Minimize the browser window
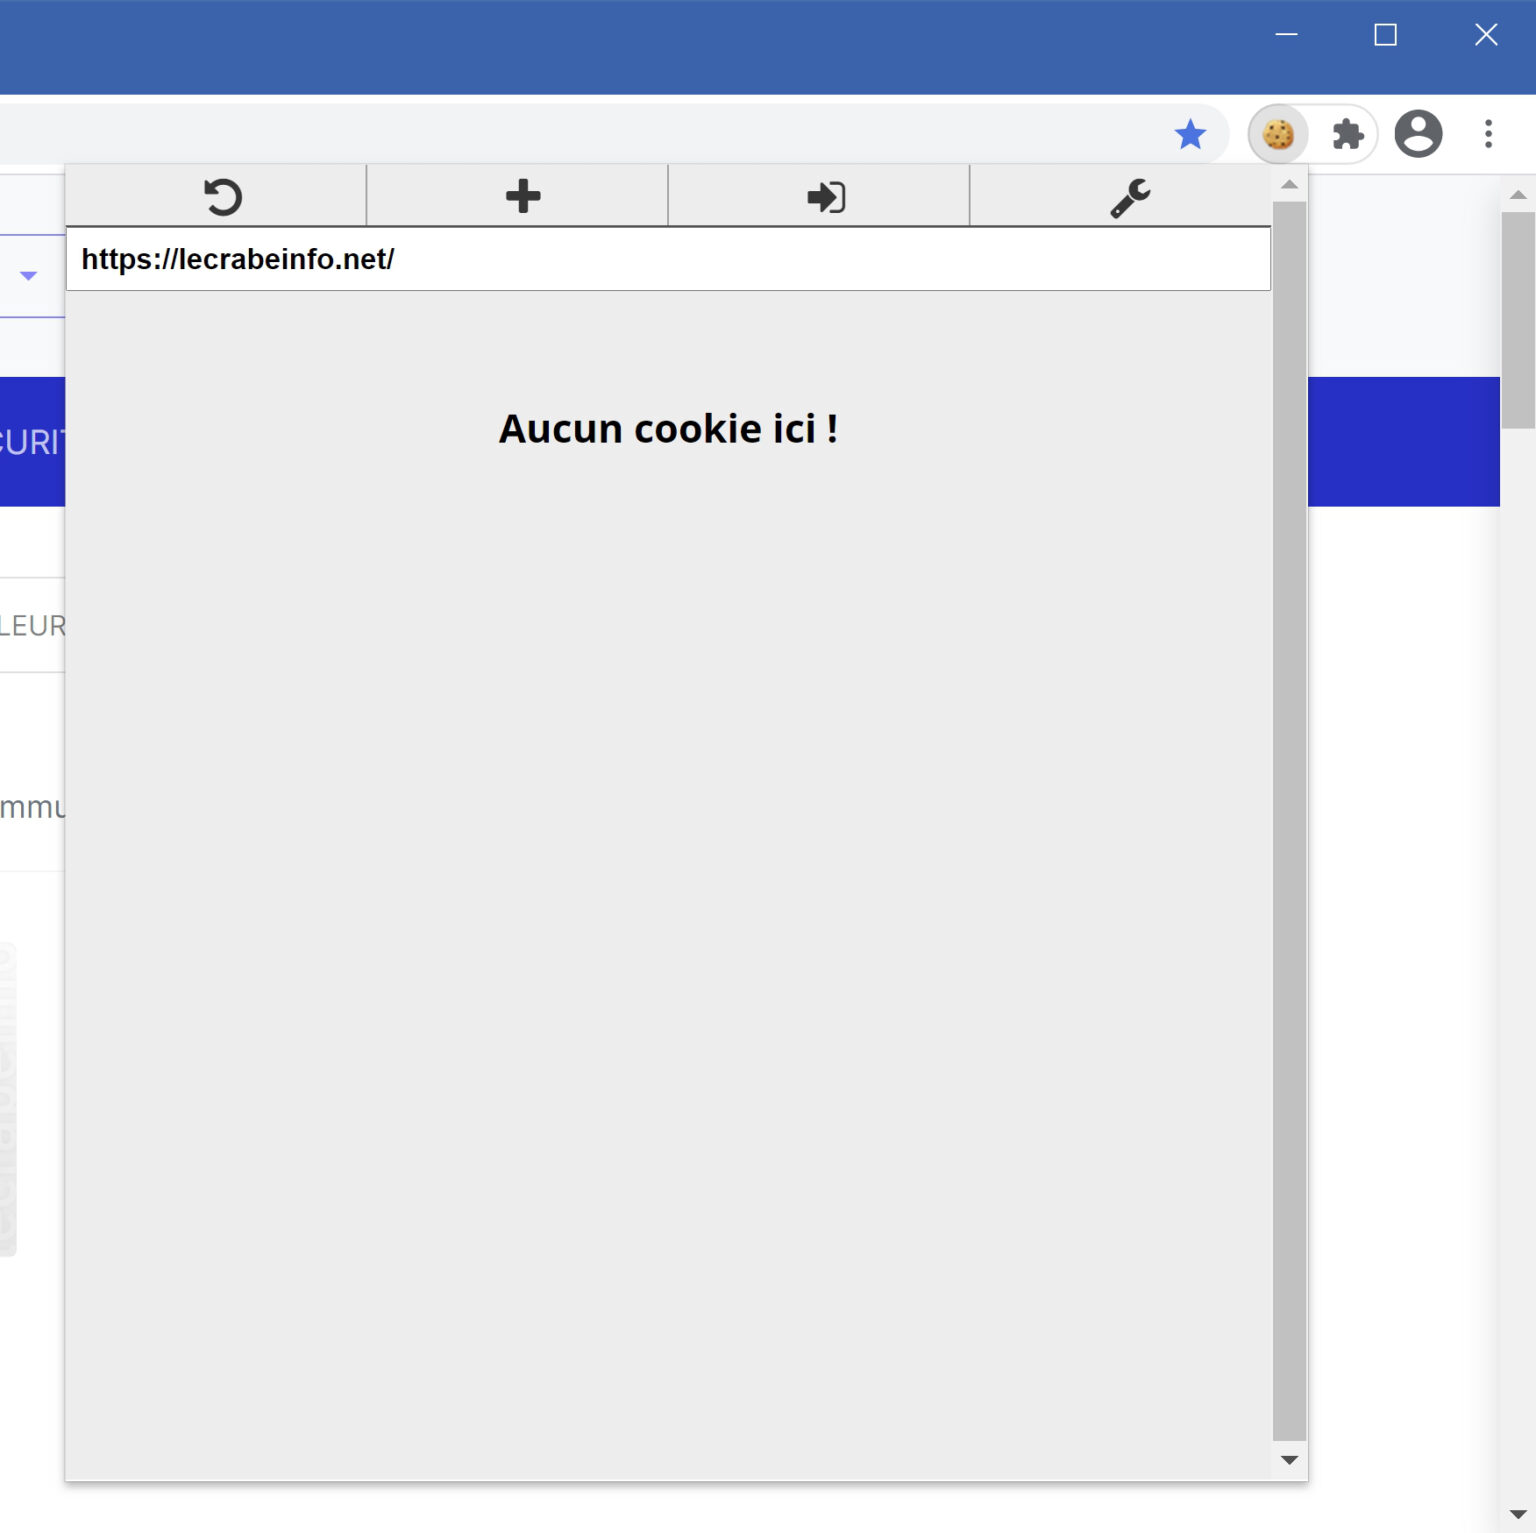Viewport: 1536px width, 1533px height. pyautogui.click(x=1286, y=35)
